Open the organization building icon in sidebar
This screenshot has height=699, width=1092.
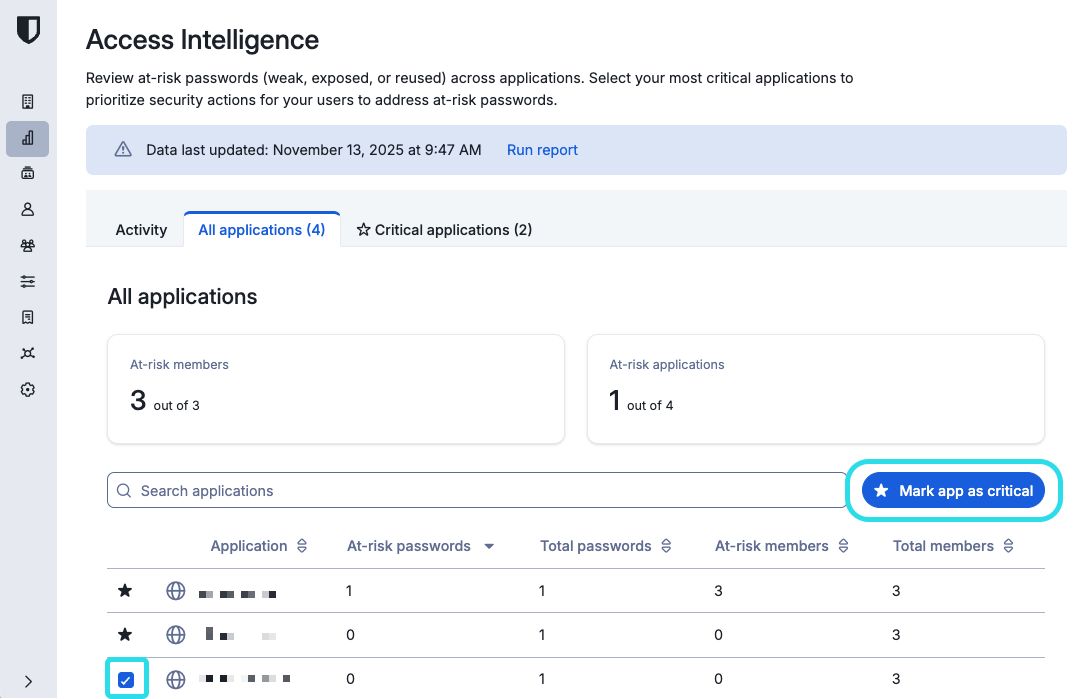click(x=28, y=102)
